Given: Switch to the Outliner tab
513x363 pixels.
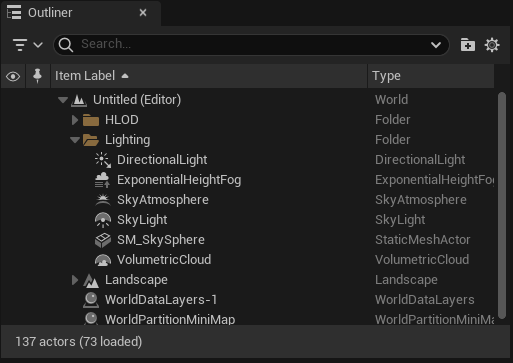Looking at the screenshot, I should pos(81,13).
